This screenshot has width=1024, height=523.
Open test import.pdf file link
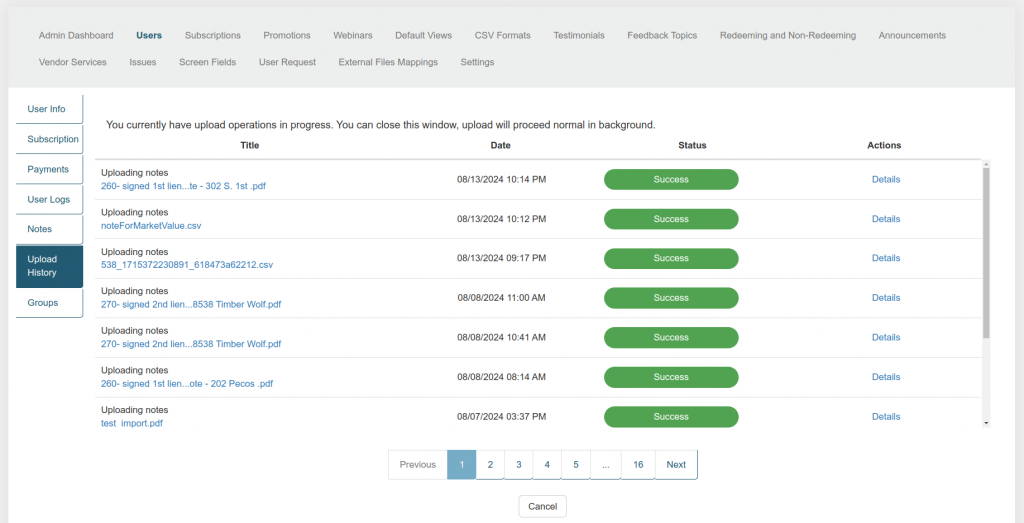click(x=132, y=423)
